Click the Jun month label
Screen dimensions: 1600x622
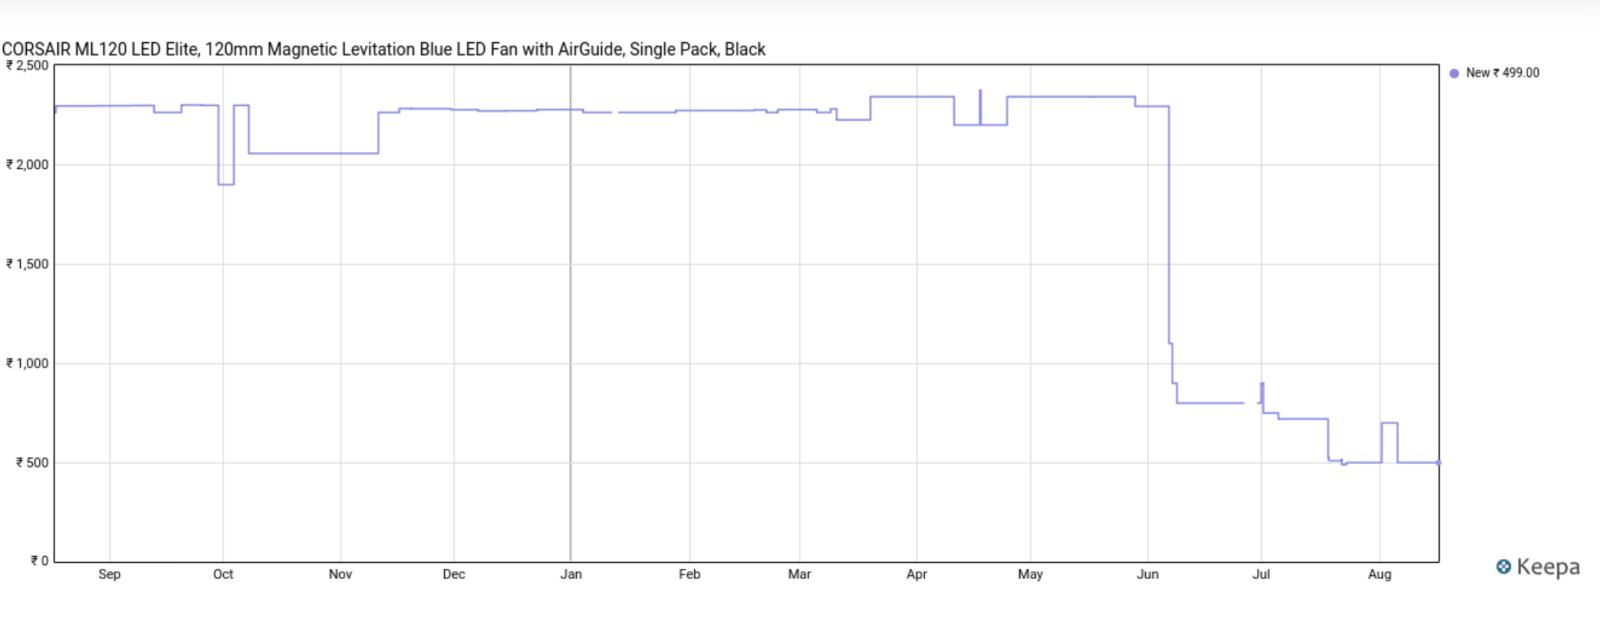tap(1148, 574)
